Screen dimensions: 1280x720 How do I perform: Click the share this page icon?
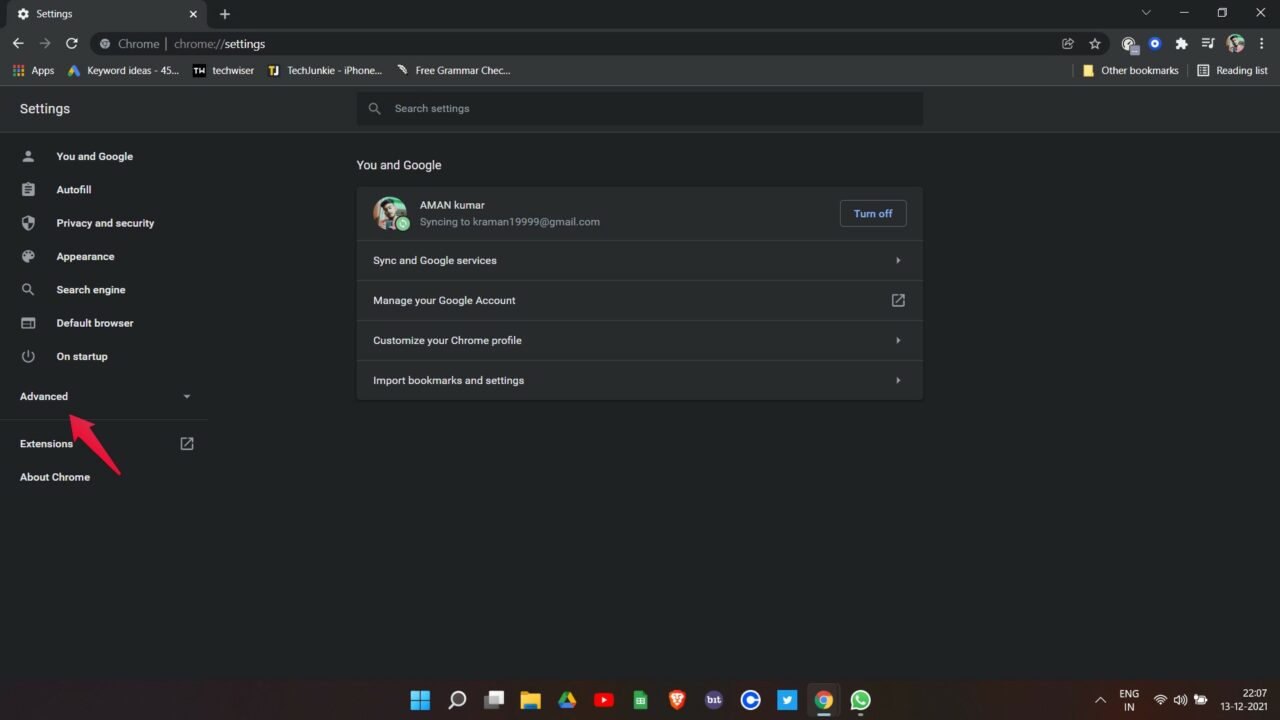(x=1068, y=44)
